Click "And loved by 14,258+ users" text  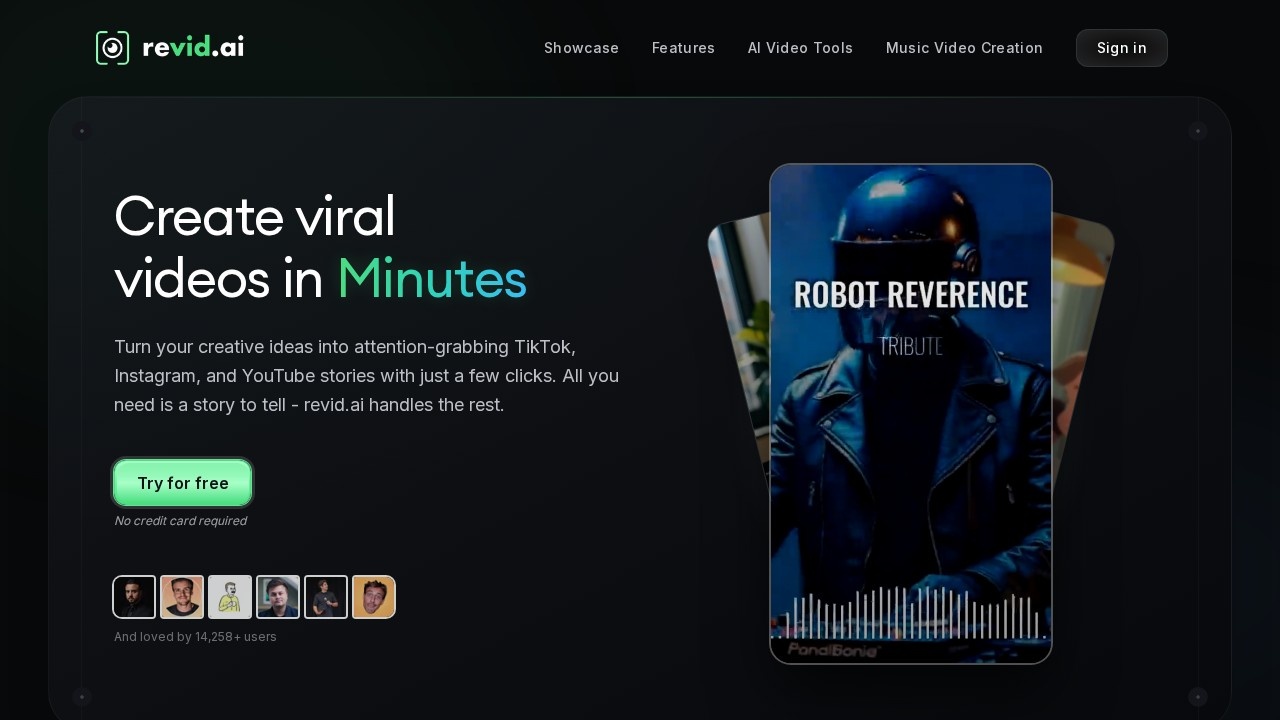195,637
